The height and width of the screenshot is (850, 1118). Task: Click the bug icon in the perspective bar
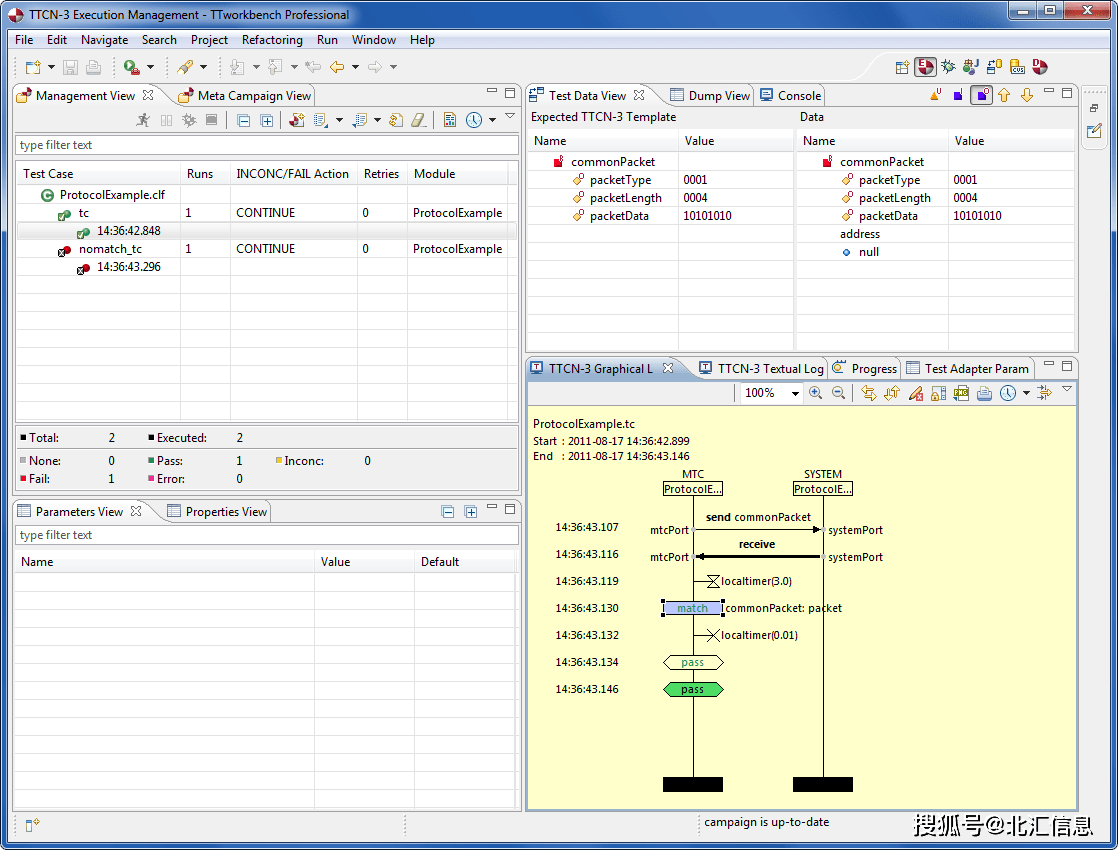click(x=947, y=67)
